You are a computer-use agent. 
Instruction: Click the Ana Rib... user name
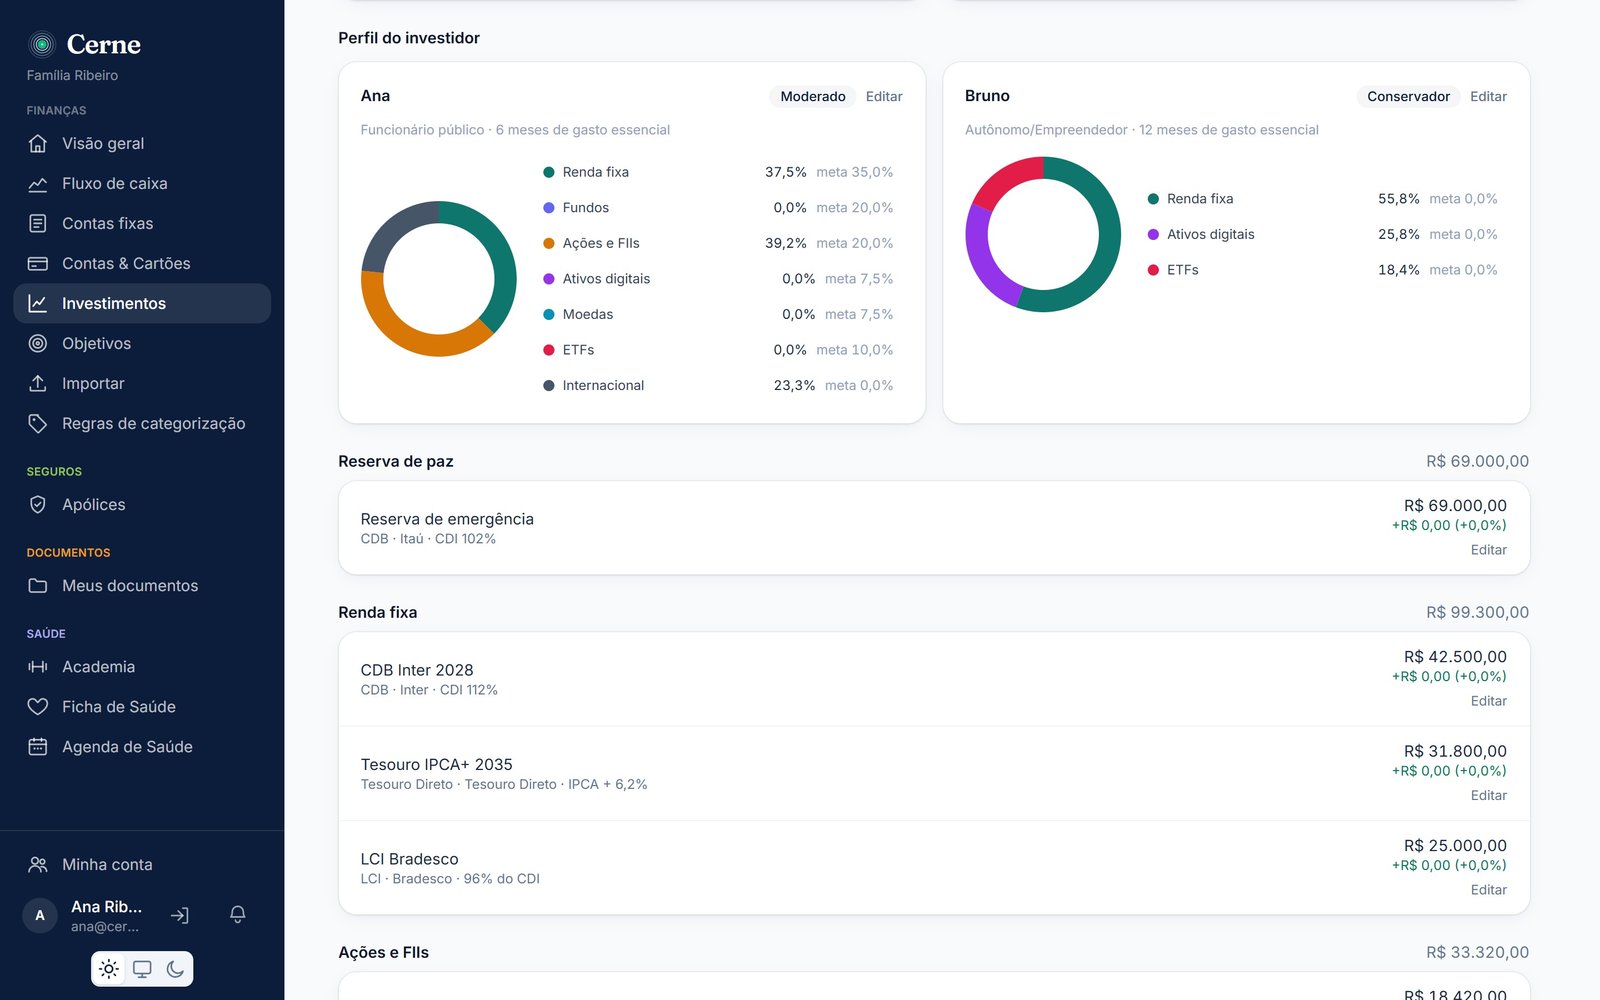pos(106,906)
